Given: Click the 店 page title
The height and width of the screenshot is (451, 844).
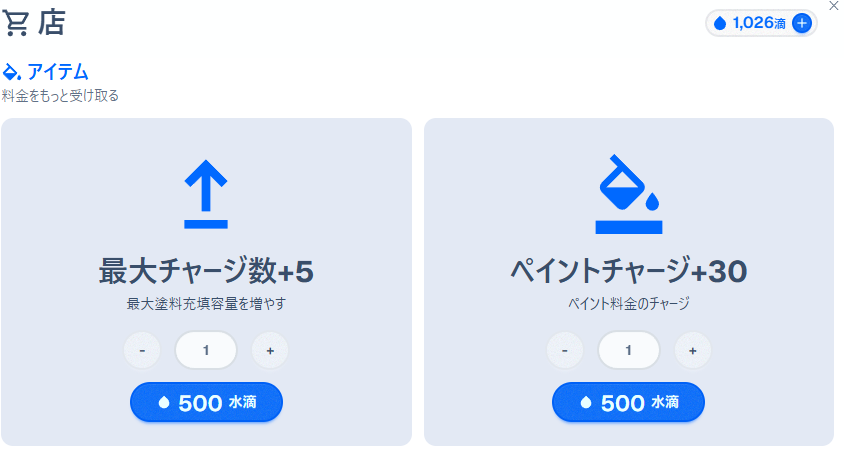Looking at the screenshot, I should pyautogui.click(x=52, y=23).
